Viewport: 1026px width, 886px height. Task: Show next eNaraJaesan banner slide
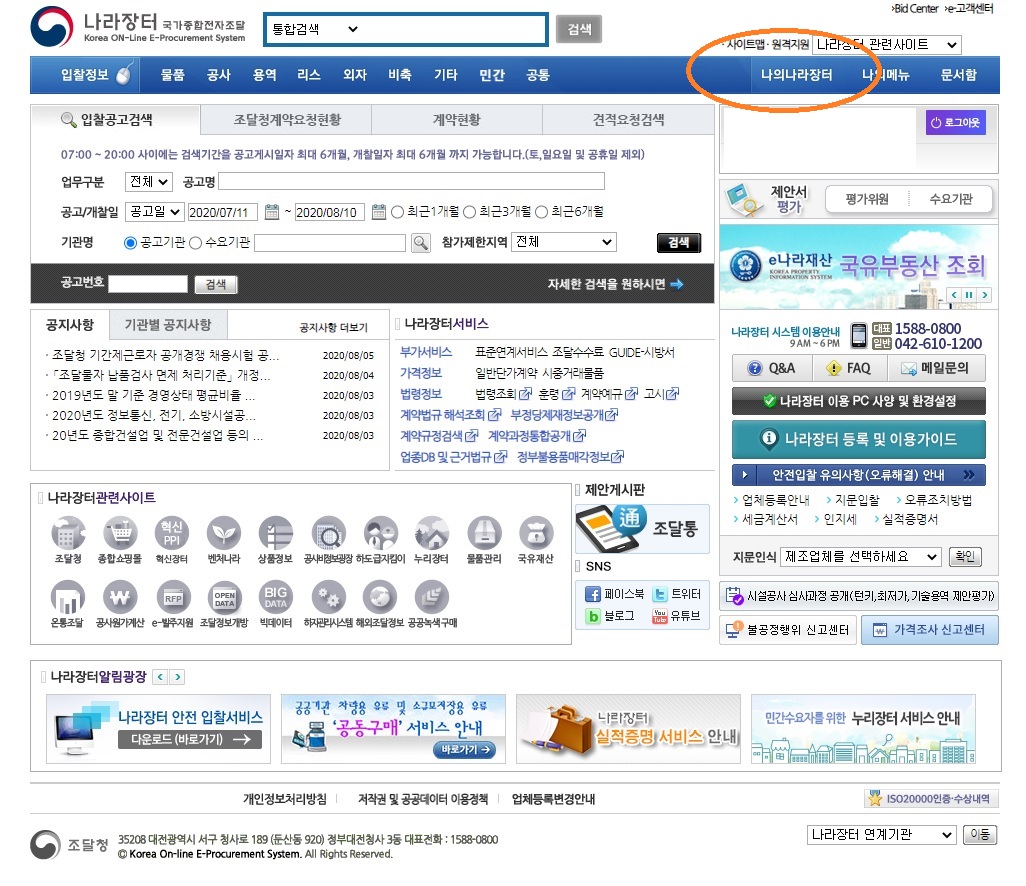click(984, 295)
